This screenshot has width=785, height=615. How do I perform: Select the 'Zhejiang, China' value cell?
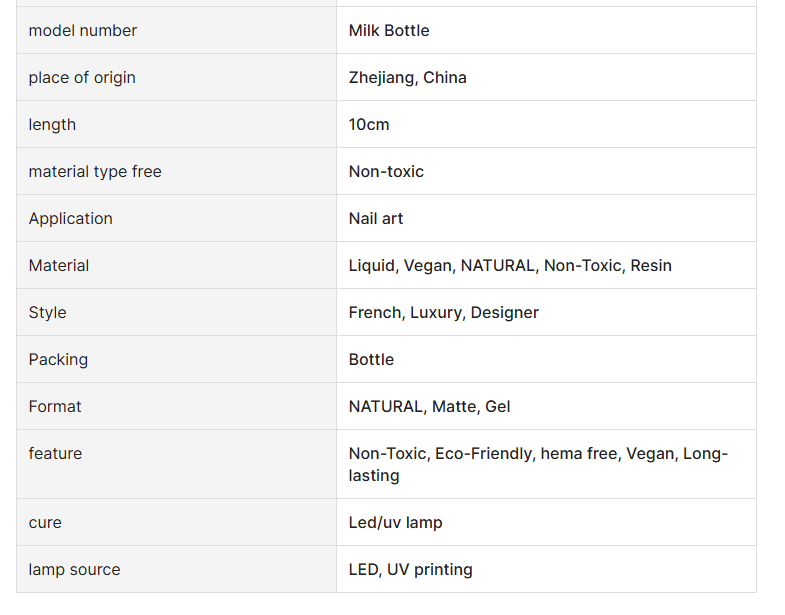point(546,78)
